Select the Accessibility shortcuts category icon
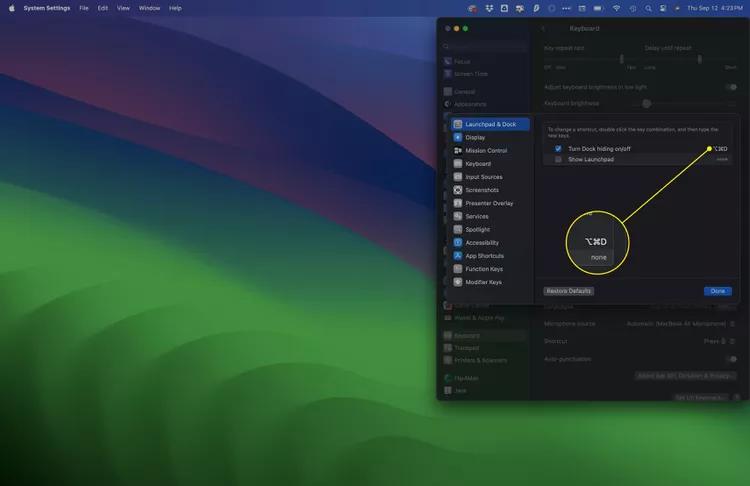750x486 pixels. 458,243
